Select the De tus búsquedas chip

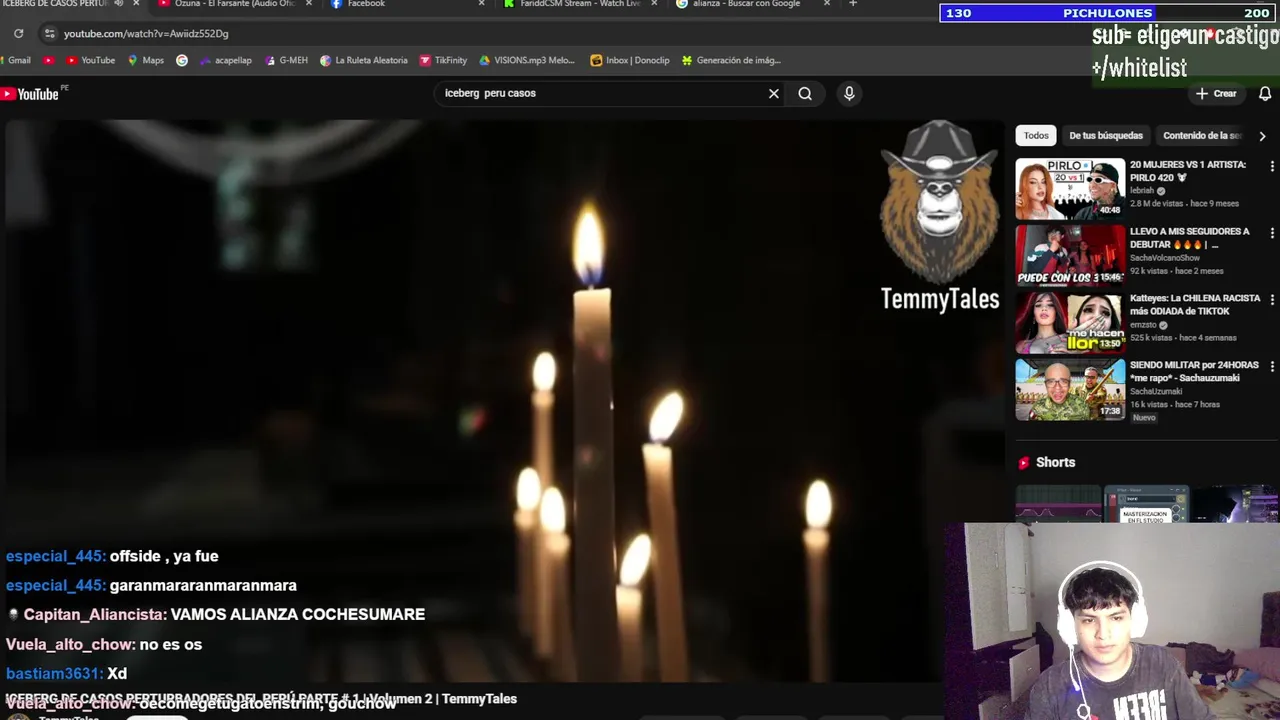[x=1106, y=135]
